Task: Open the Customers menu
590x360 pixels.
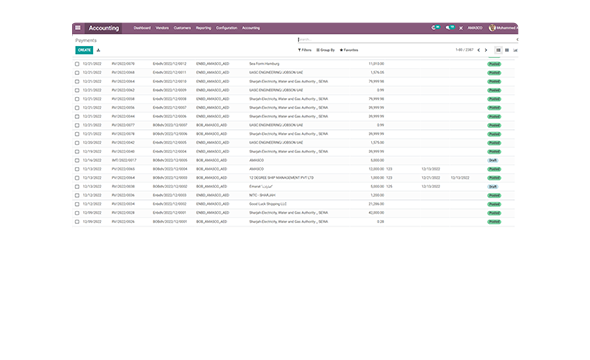Action: coord(182,28)
